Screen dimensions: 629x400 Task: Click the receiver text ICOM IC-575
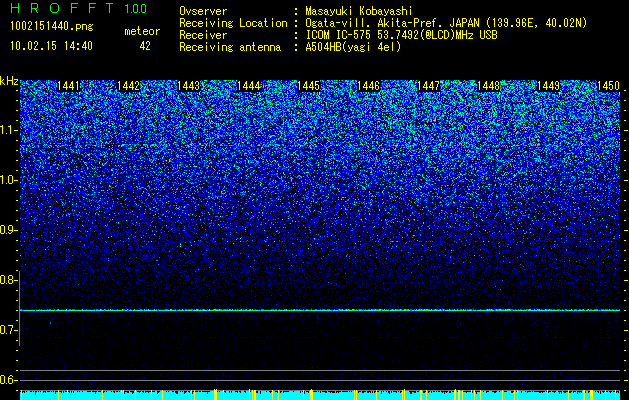[x=340, y=35]
